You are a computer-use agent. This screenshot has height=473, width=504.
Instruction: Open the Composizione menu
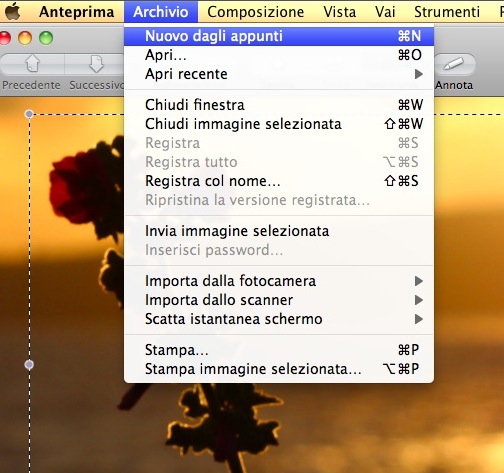click(256, 12)
